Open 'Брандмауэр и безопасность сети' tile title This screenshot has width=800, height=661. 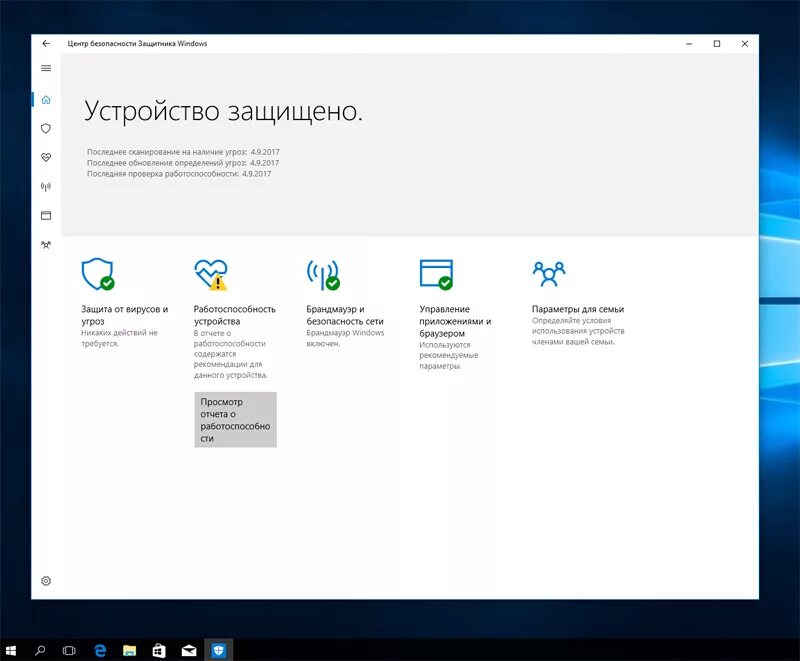pos(345,315)
